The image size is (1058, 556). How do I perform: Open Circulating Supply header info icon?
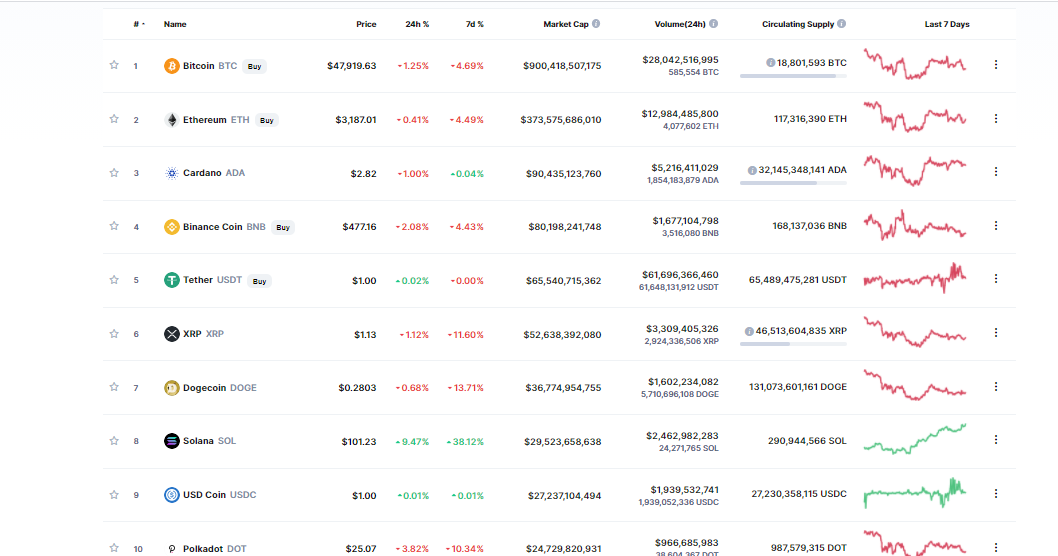pyautogui.click(x=841, y=24)
